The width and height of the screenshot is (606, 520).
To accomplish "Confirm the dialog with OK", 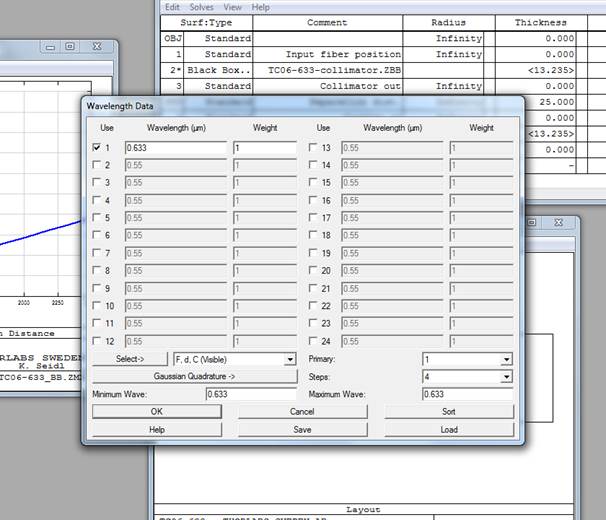I will [x=156, y=412].
